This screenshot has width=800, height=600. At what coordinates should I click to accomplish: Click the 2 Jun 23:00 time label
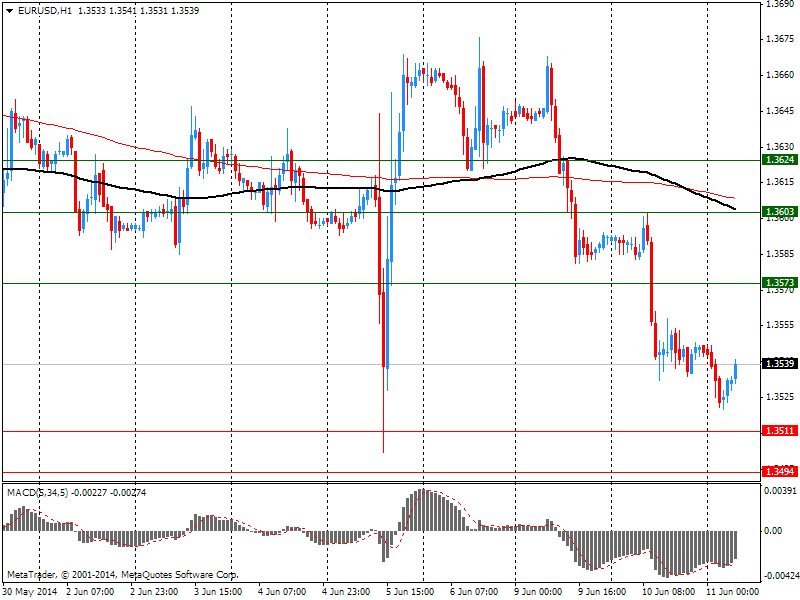(x=154, y=592)
